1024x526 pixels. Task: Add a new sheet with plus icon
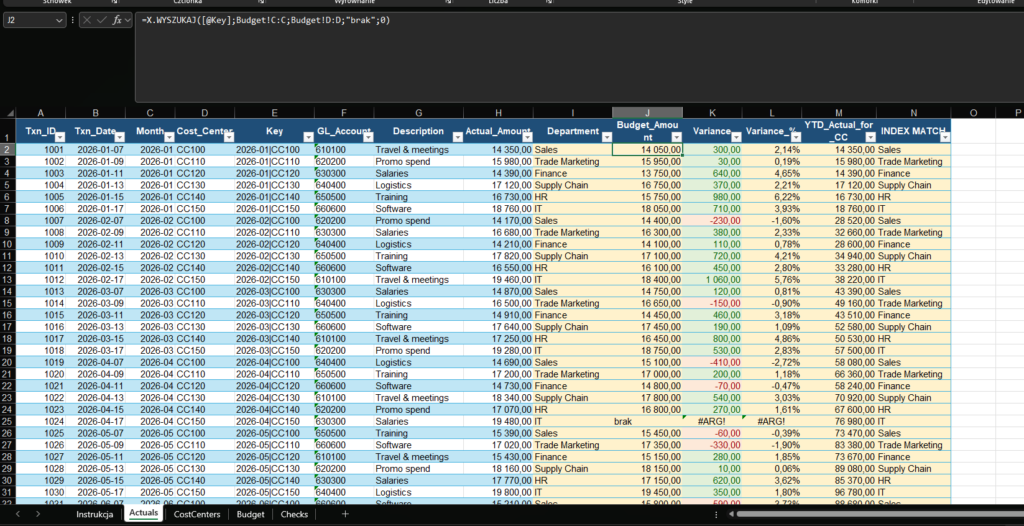tap(345, 513)
